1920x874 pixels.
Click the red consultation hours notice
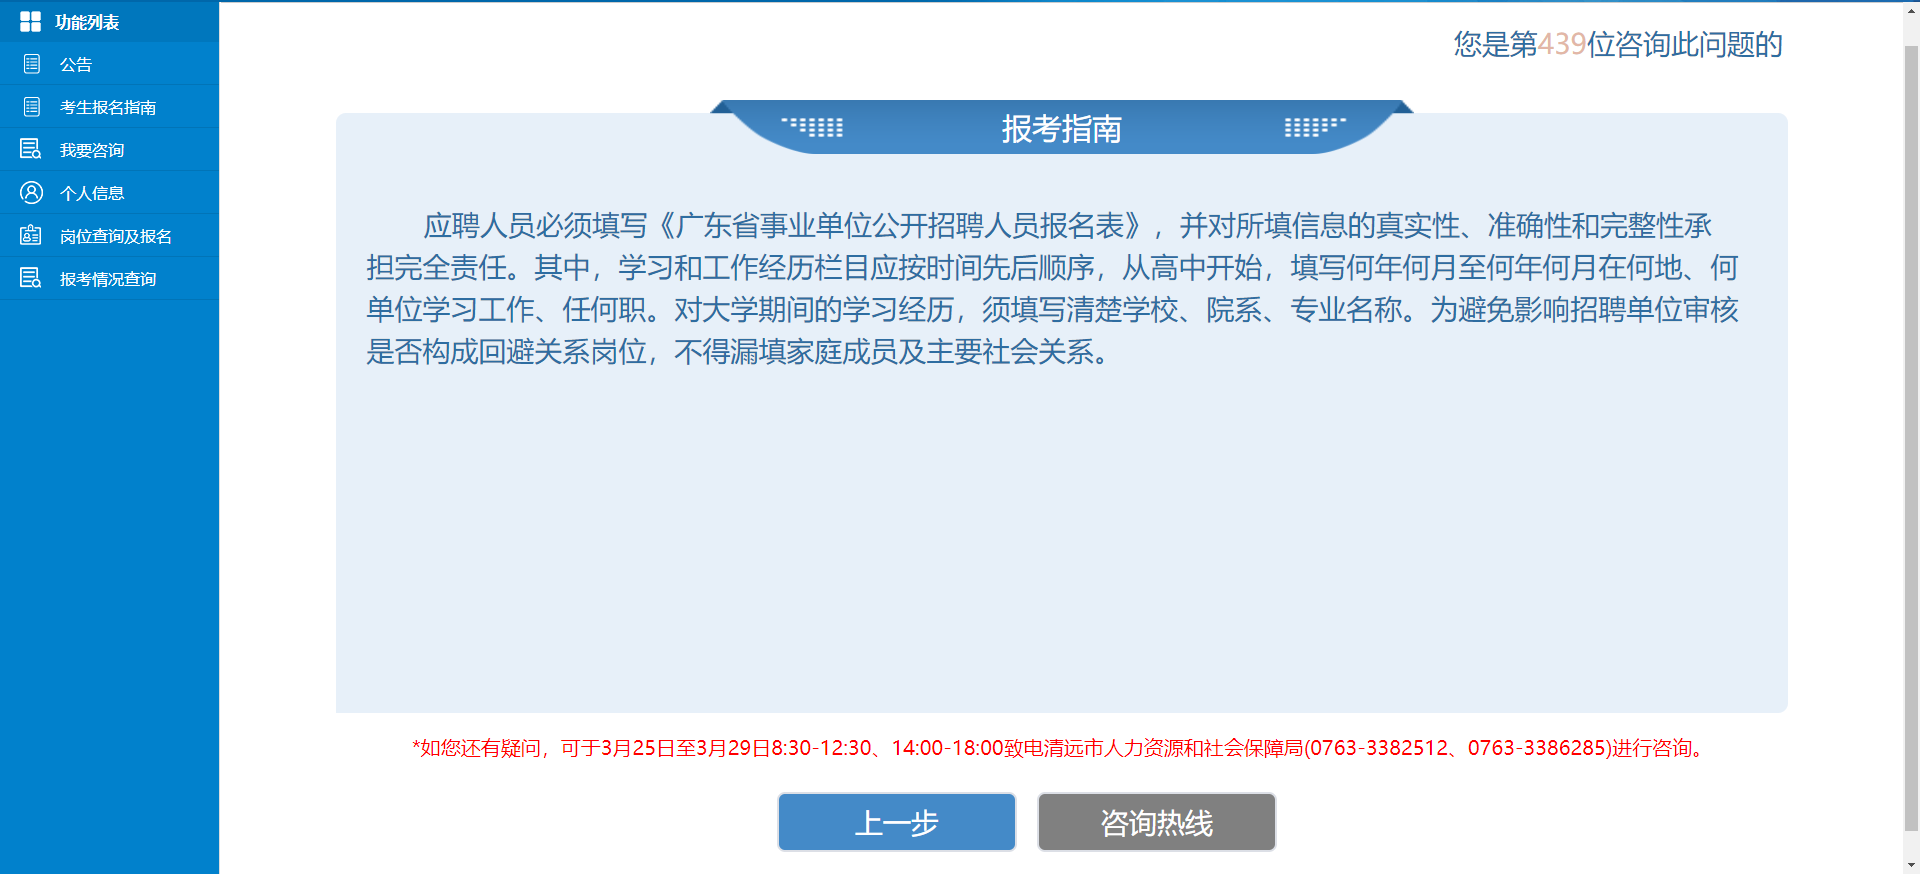click(1061, 748)
